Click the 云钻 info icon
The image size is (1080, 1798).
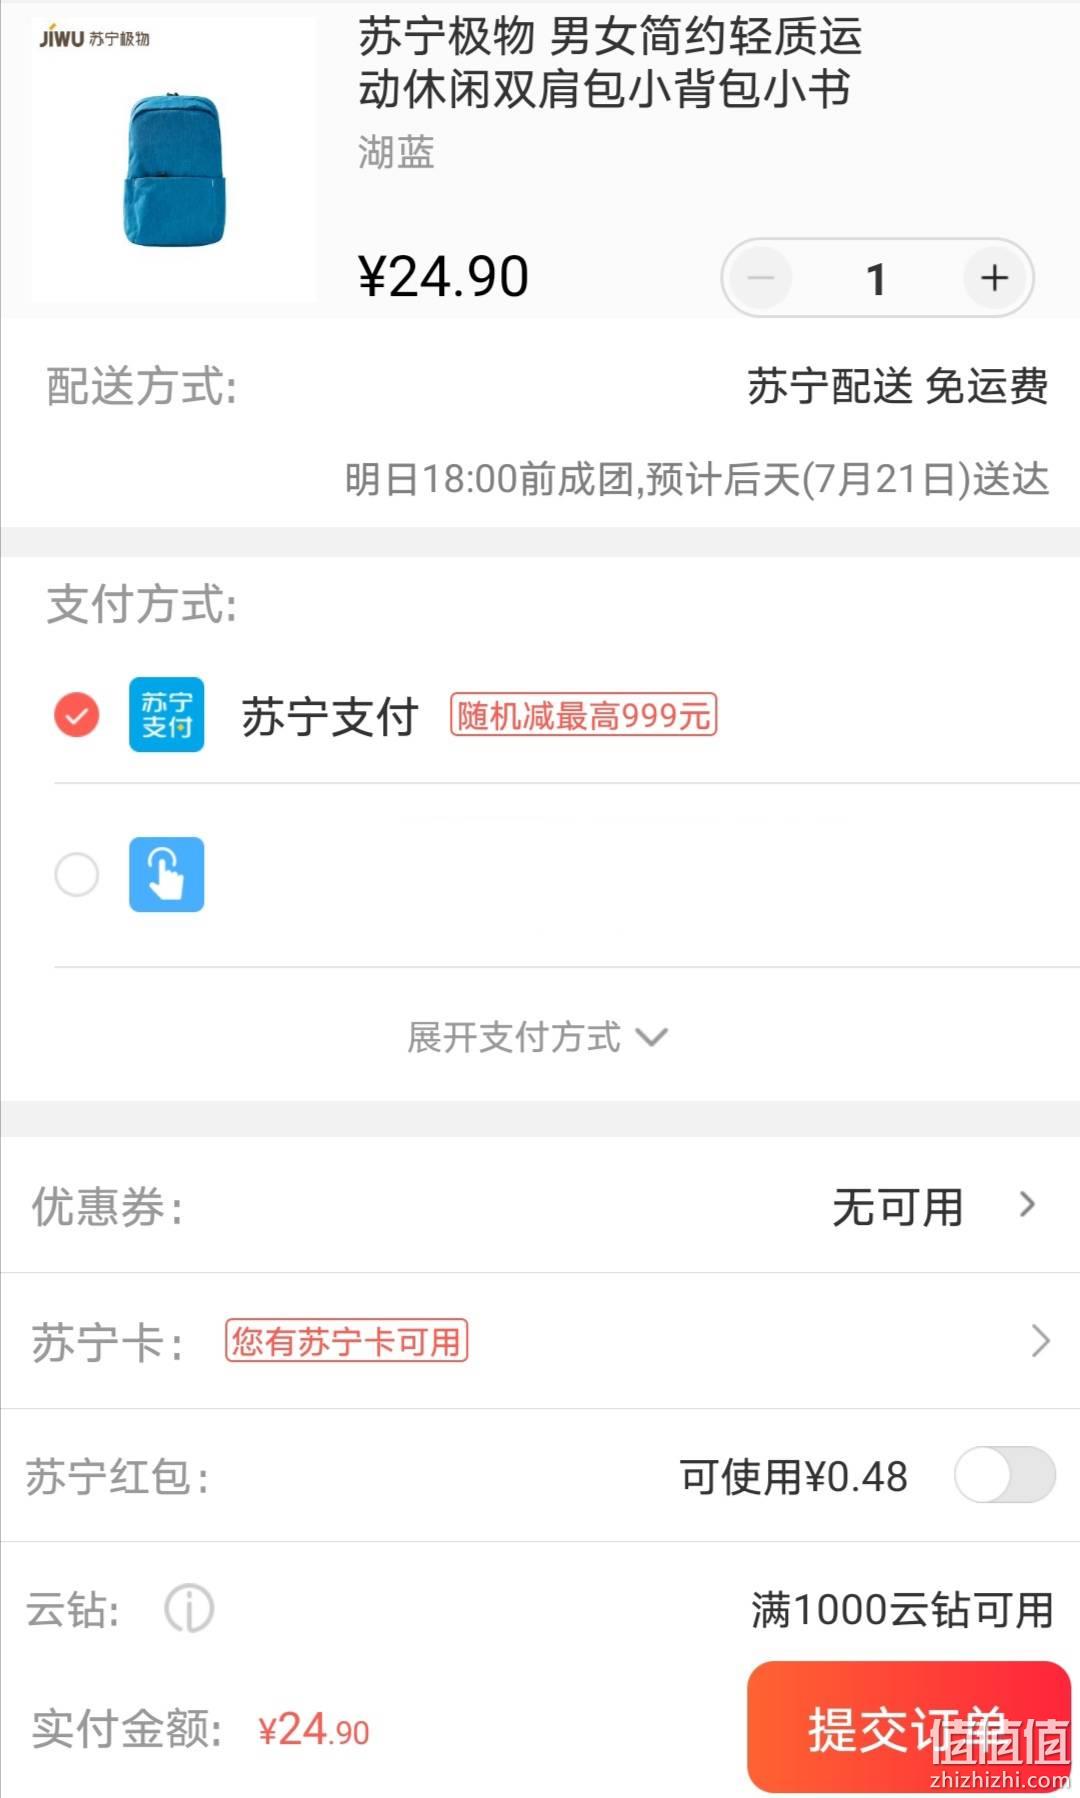click(x=189, y=1609)
